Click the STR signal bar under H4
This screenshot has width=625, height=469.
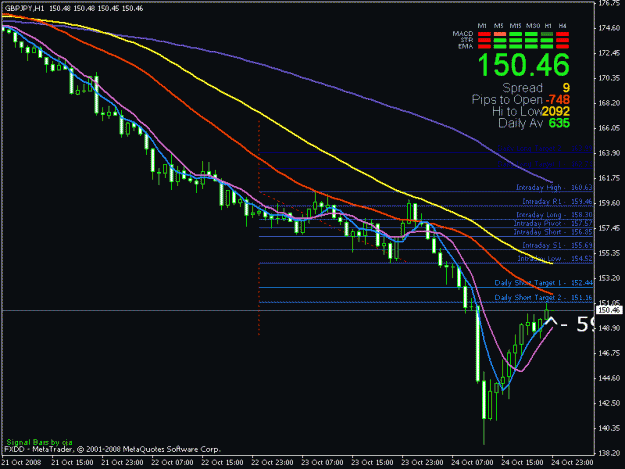(562, 40)
